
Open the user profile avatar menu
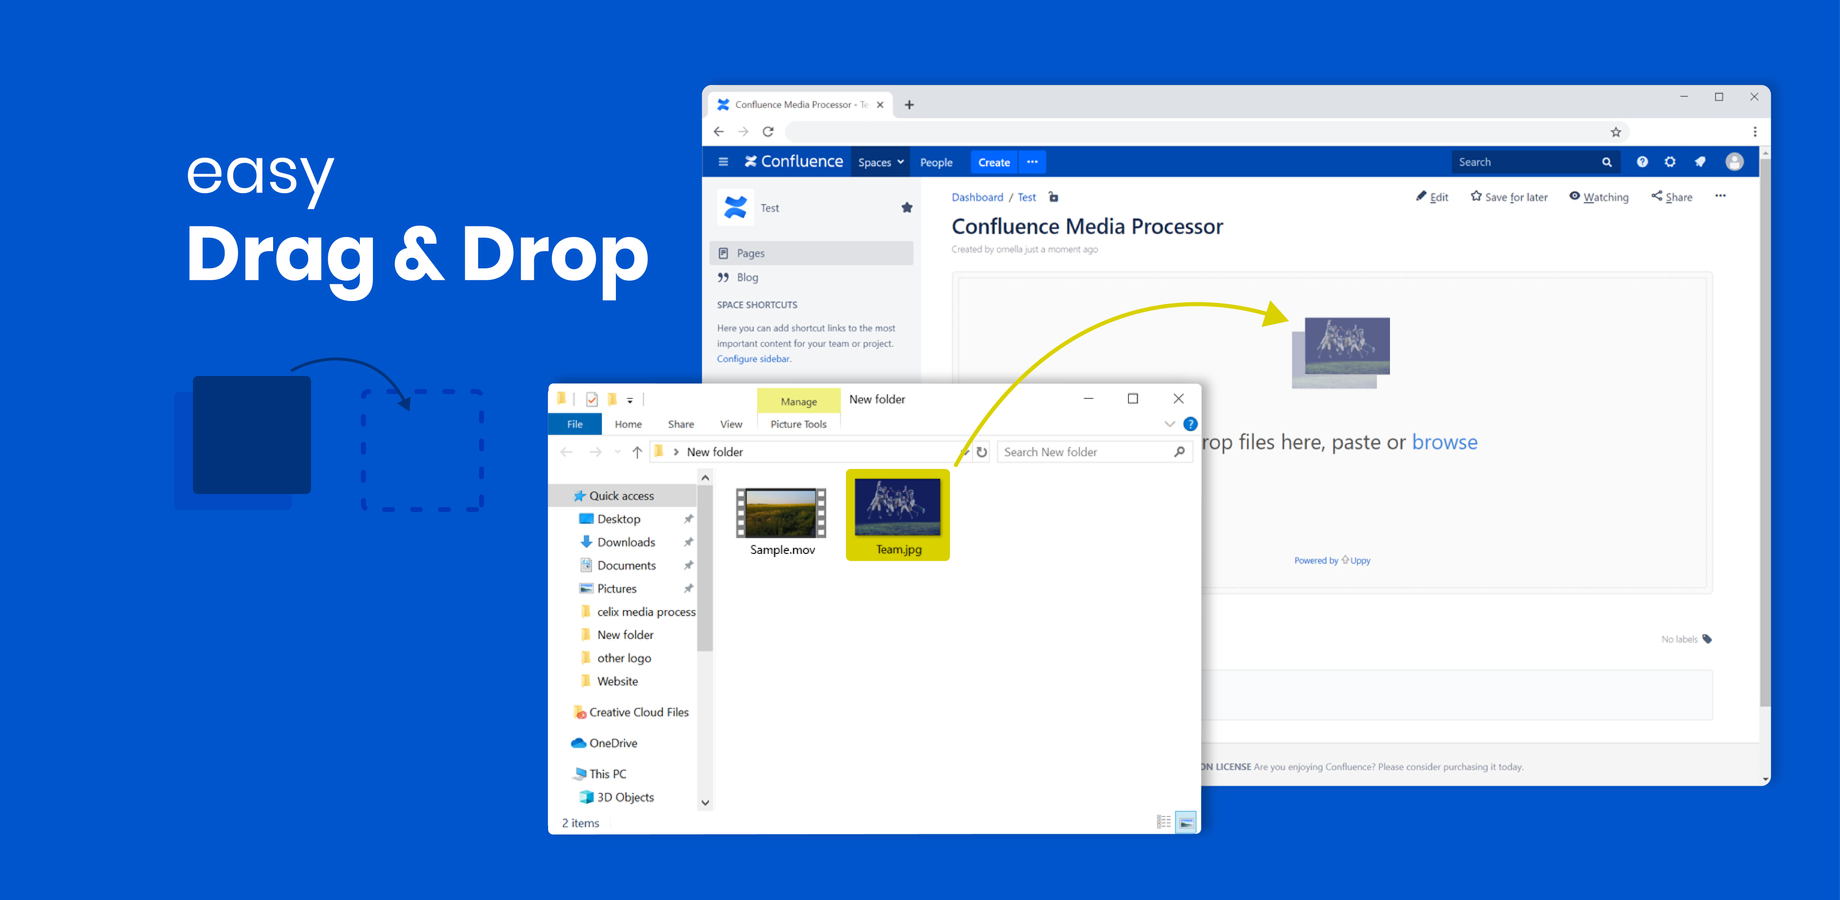(1735, 162)
